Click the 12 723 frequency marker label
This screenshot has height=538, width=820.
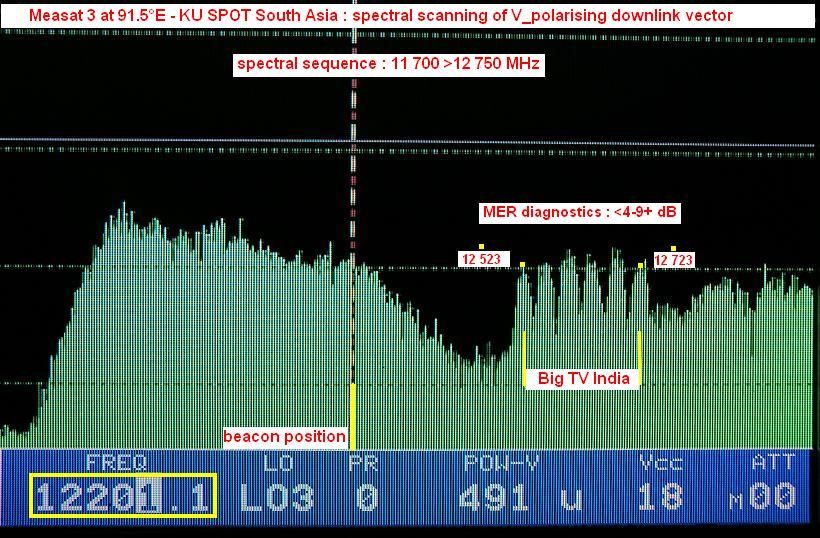pos(674,260)
